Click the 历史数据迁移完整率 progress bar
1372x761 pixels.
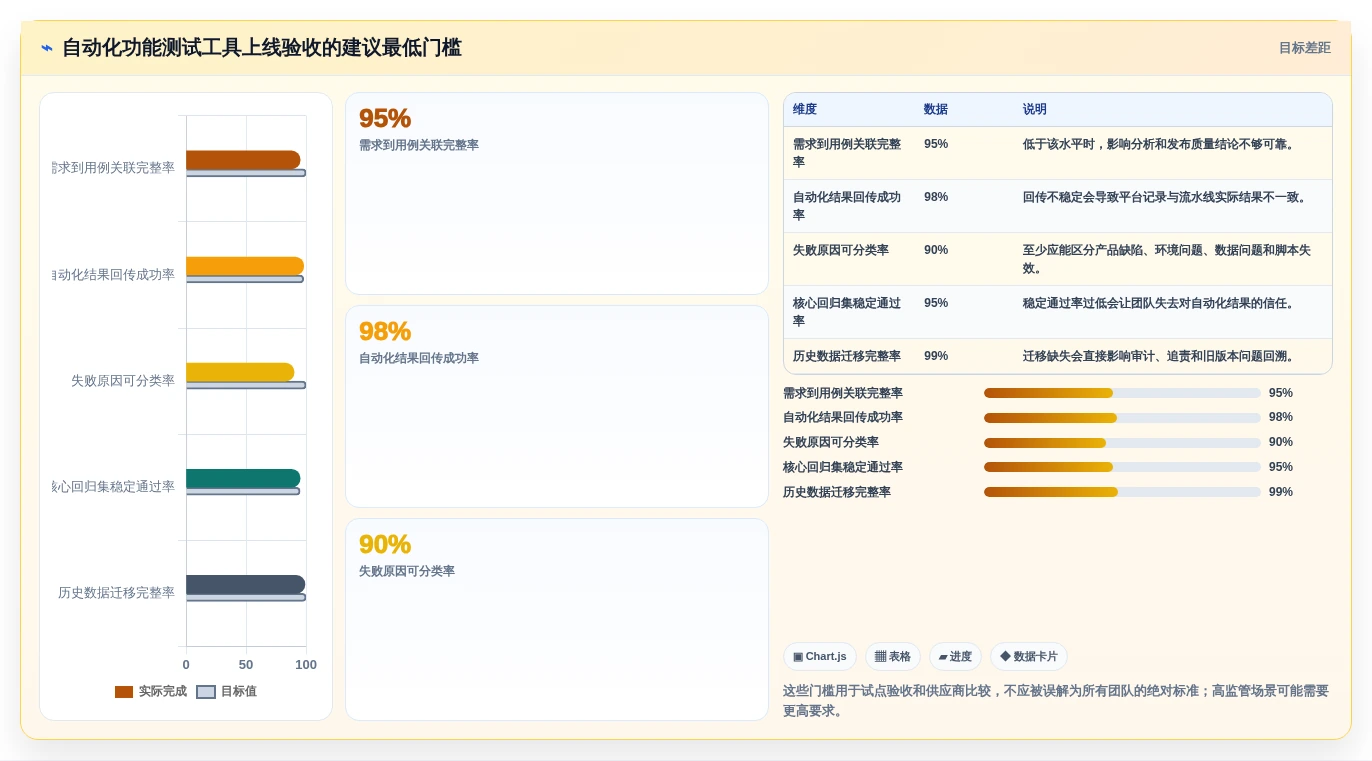1122,492
